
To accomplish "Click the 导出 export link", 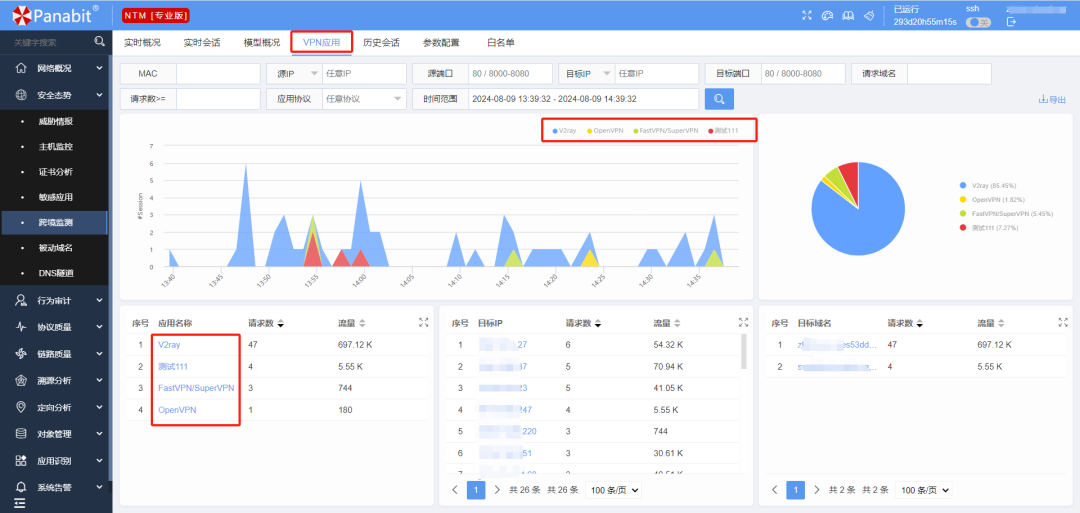I will pyautogui.click(x=1052, y=100).
